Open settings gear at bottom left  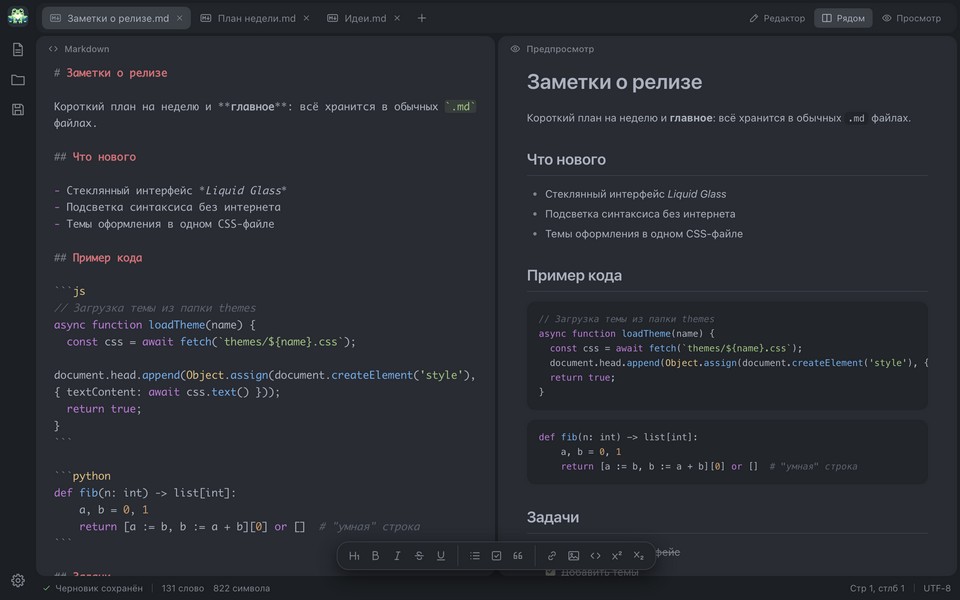click(18, 580)
